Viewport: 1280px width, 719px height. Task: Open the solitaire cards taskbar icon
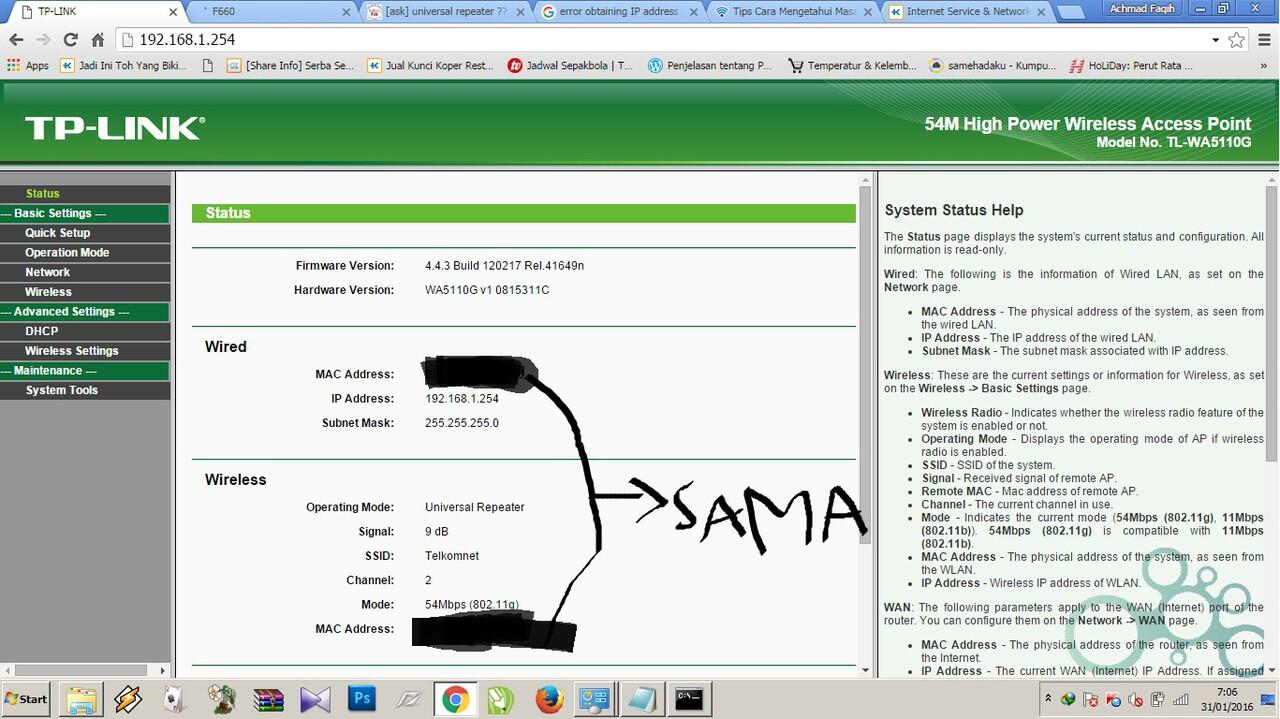[x=175, y=699]
